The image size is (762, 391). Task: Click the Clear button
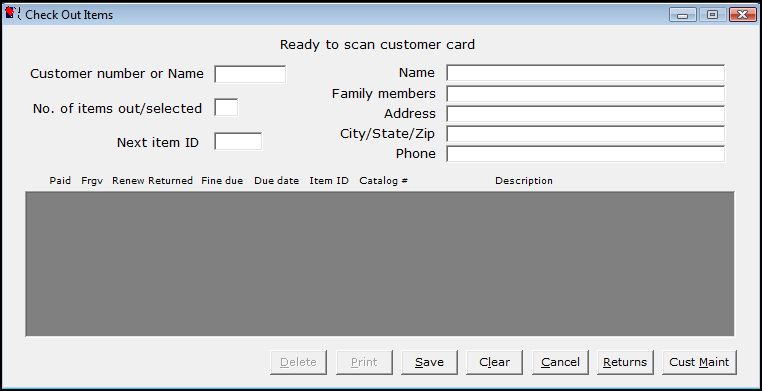494,362
